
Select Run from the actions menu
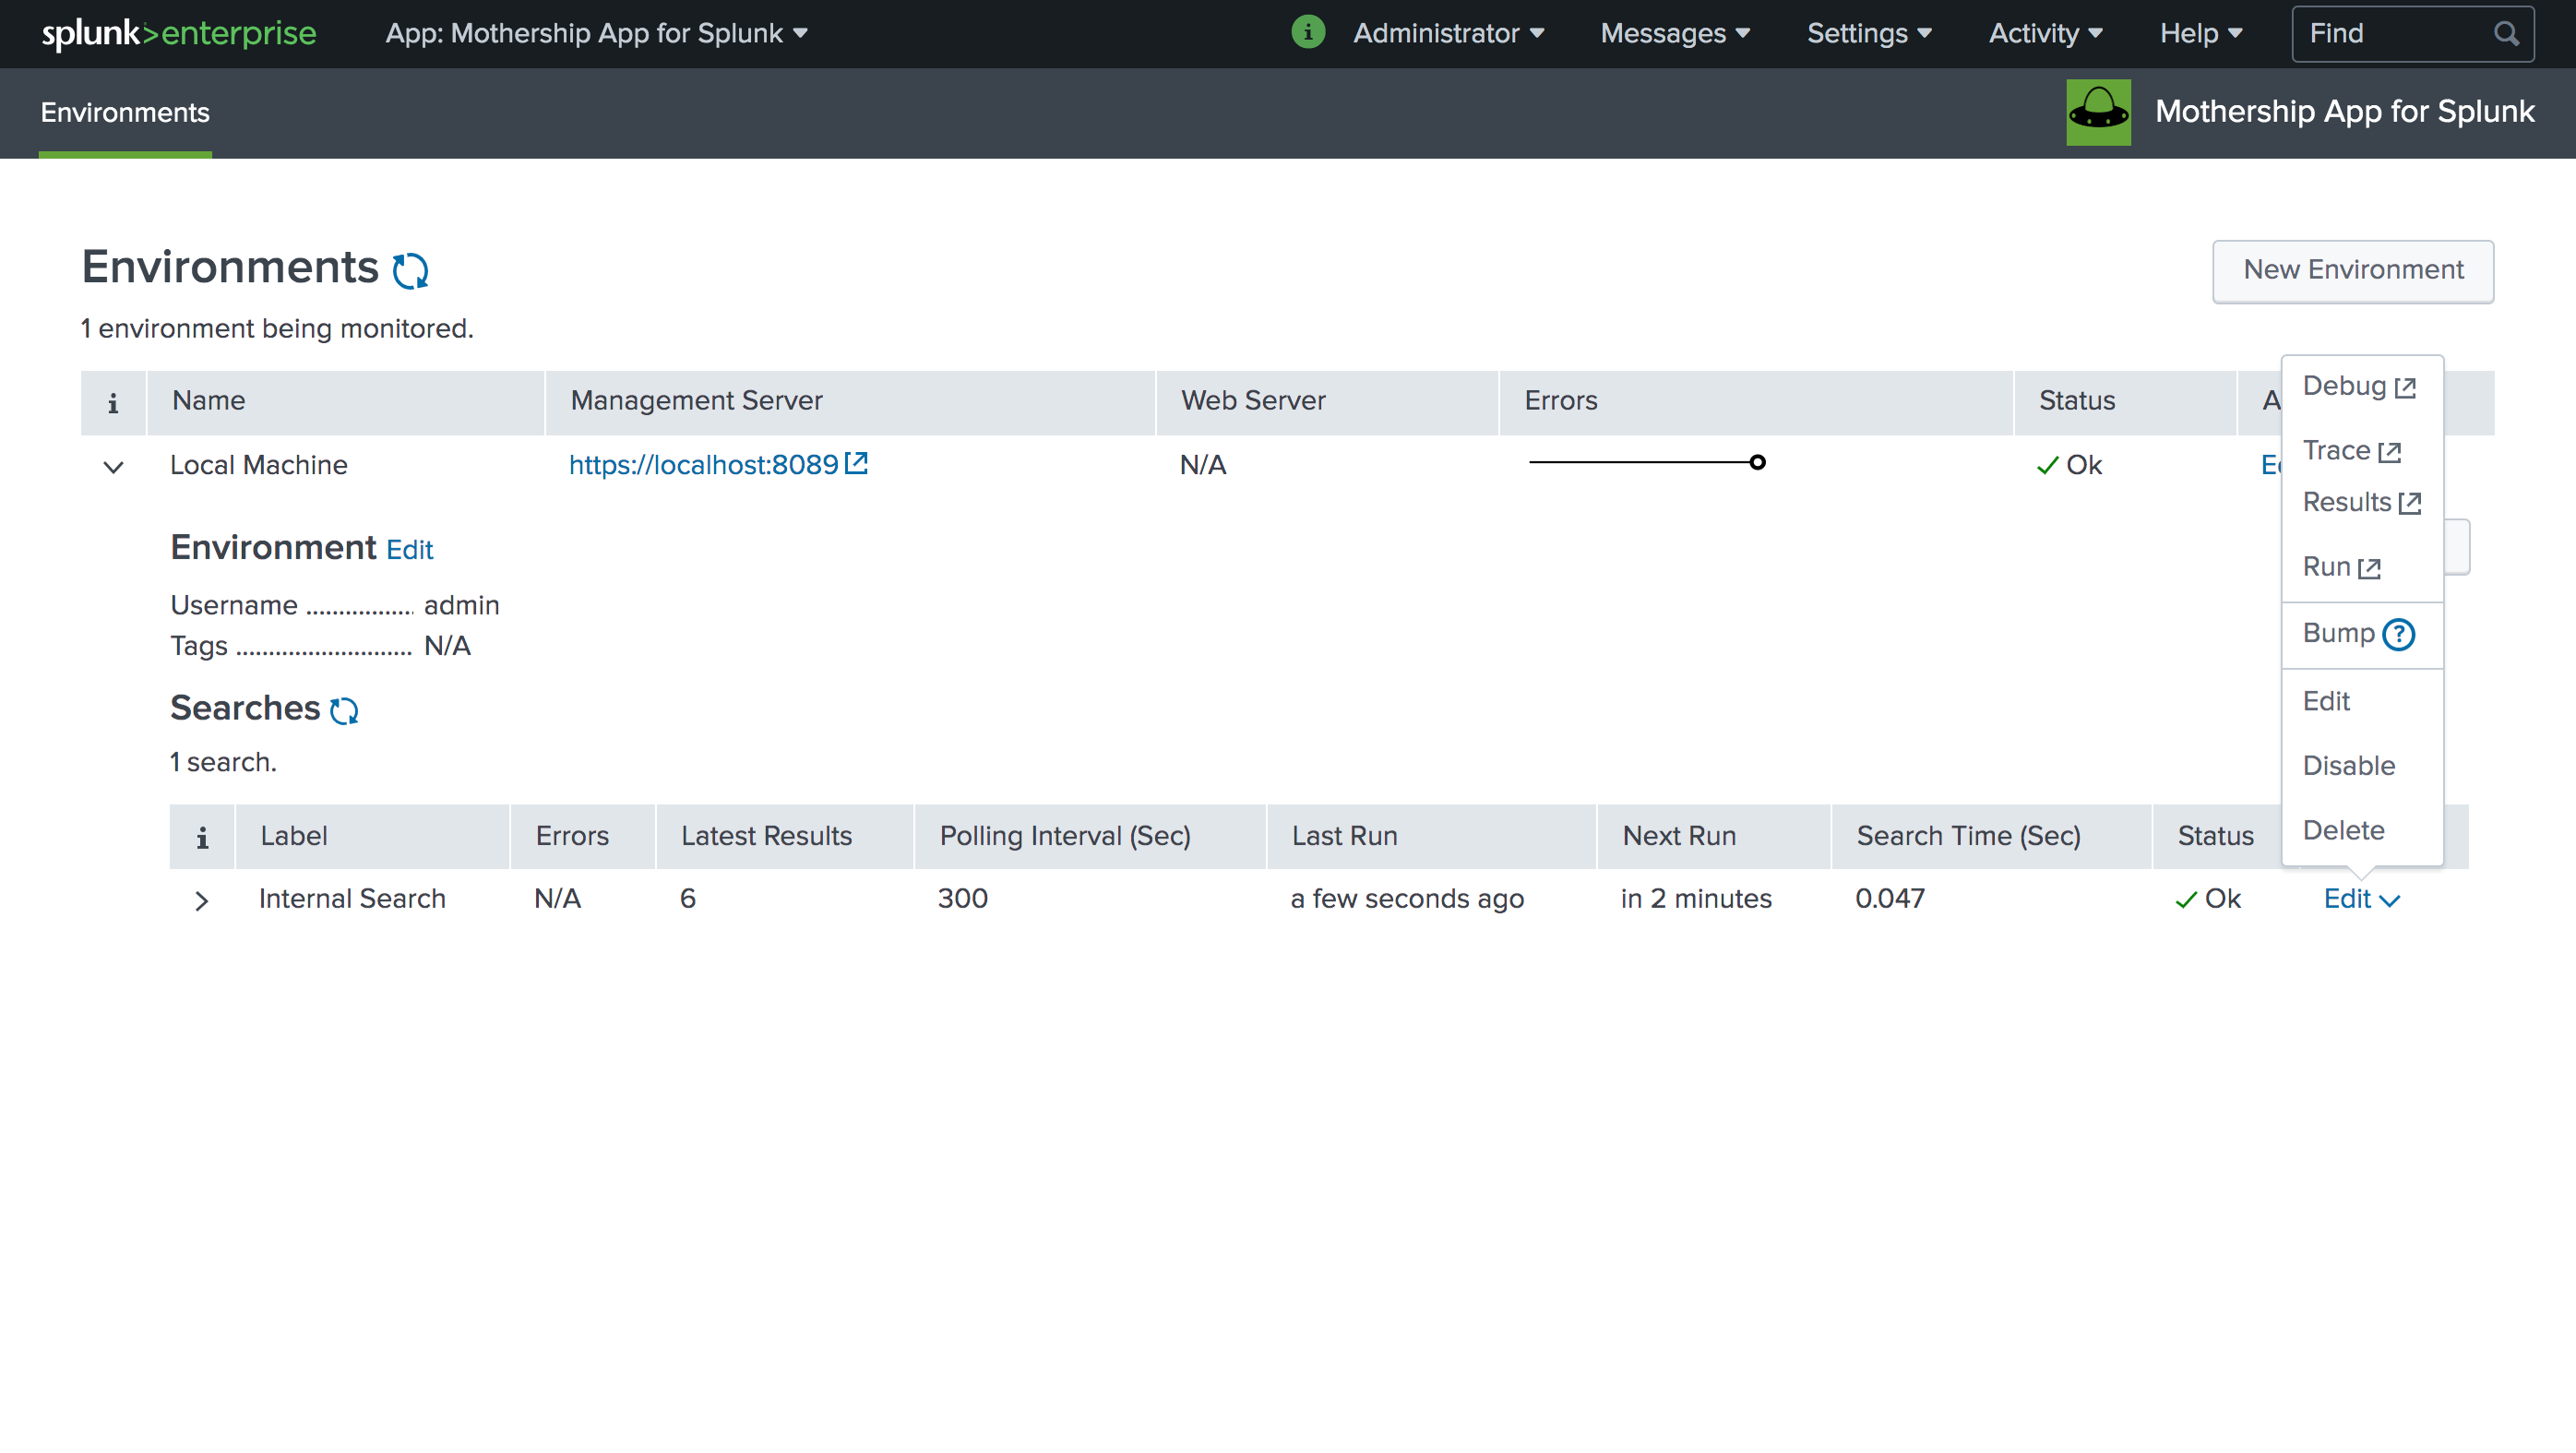point(2341,567)
